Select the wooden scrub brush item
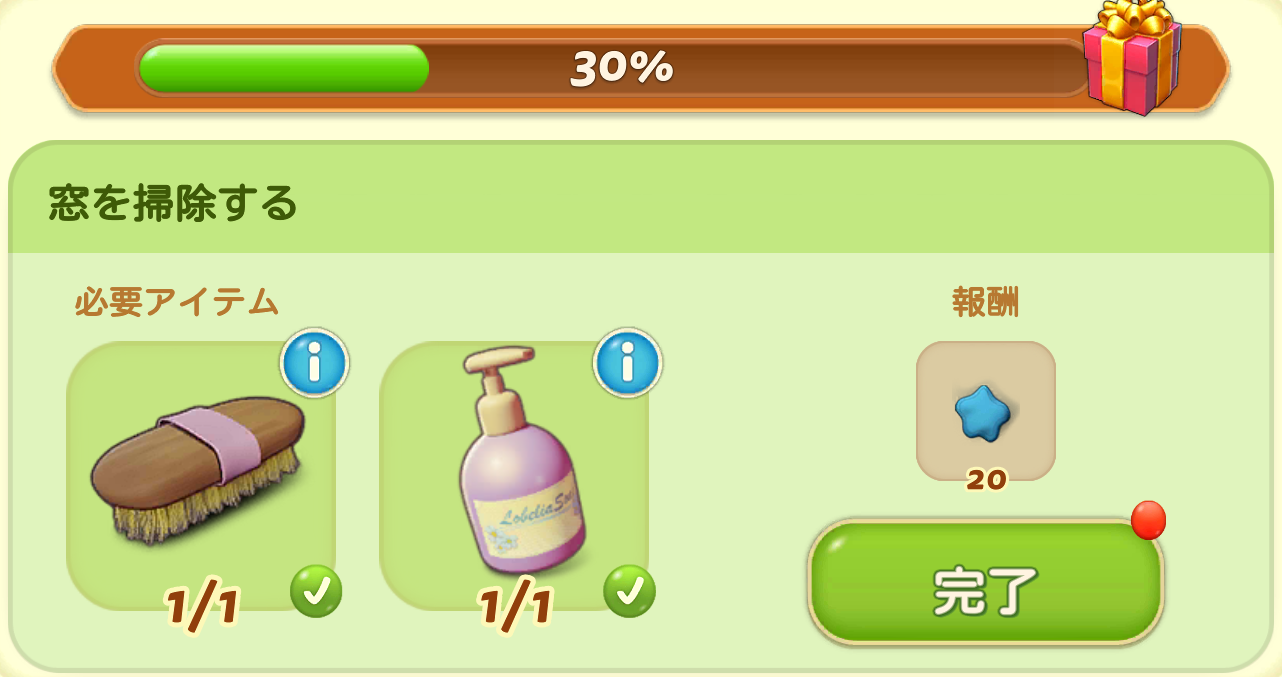Screen dimensions: 1282x677 [x=197, y=469]
